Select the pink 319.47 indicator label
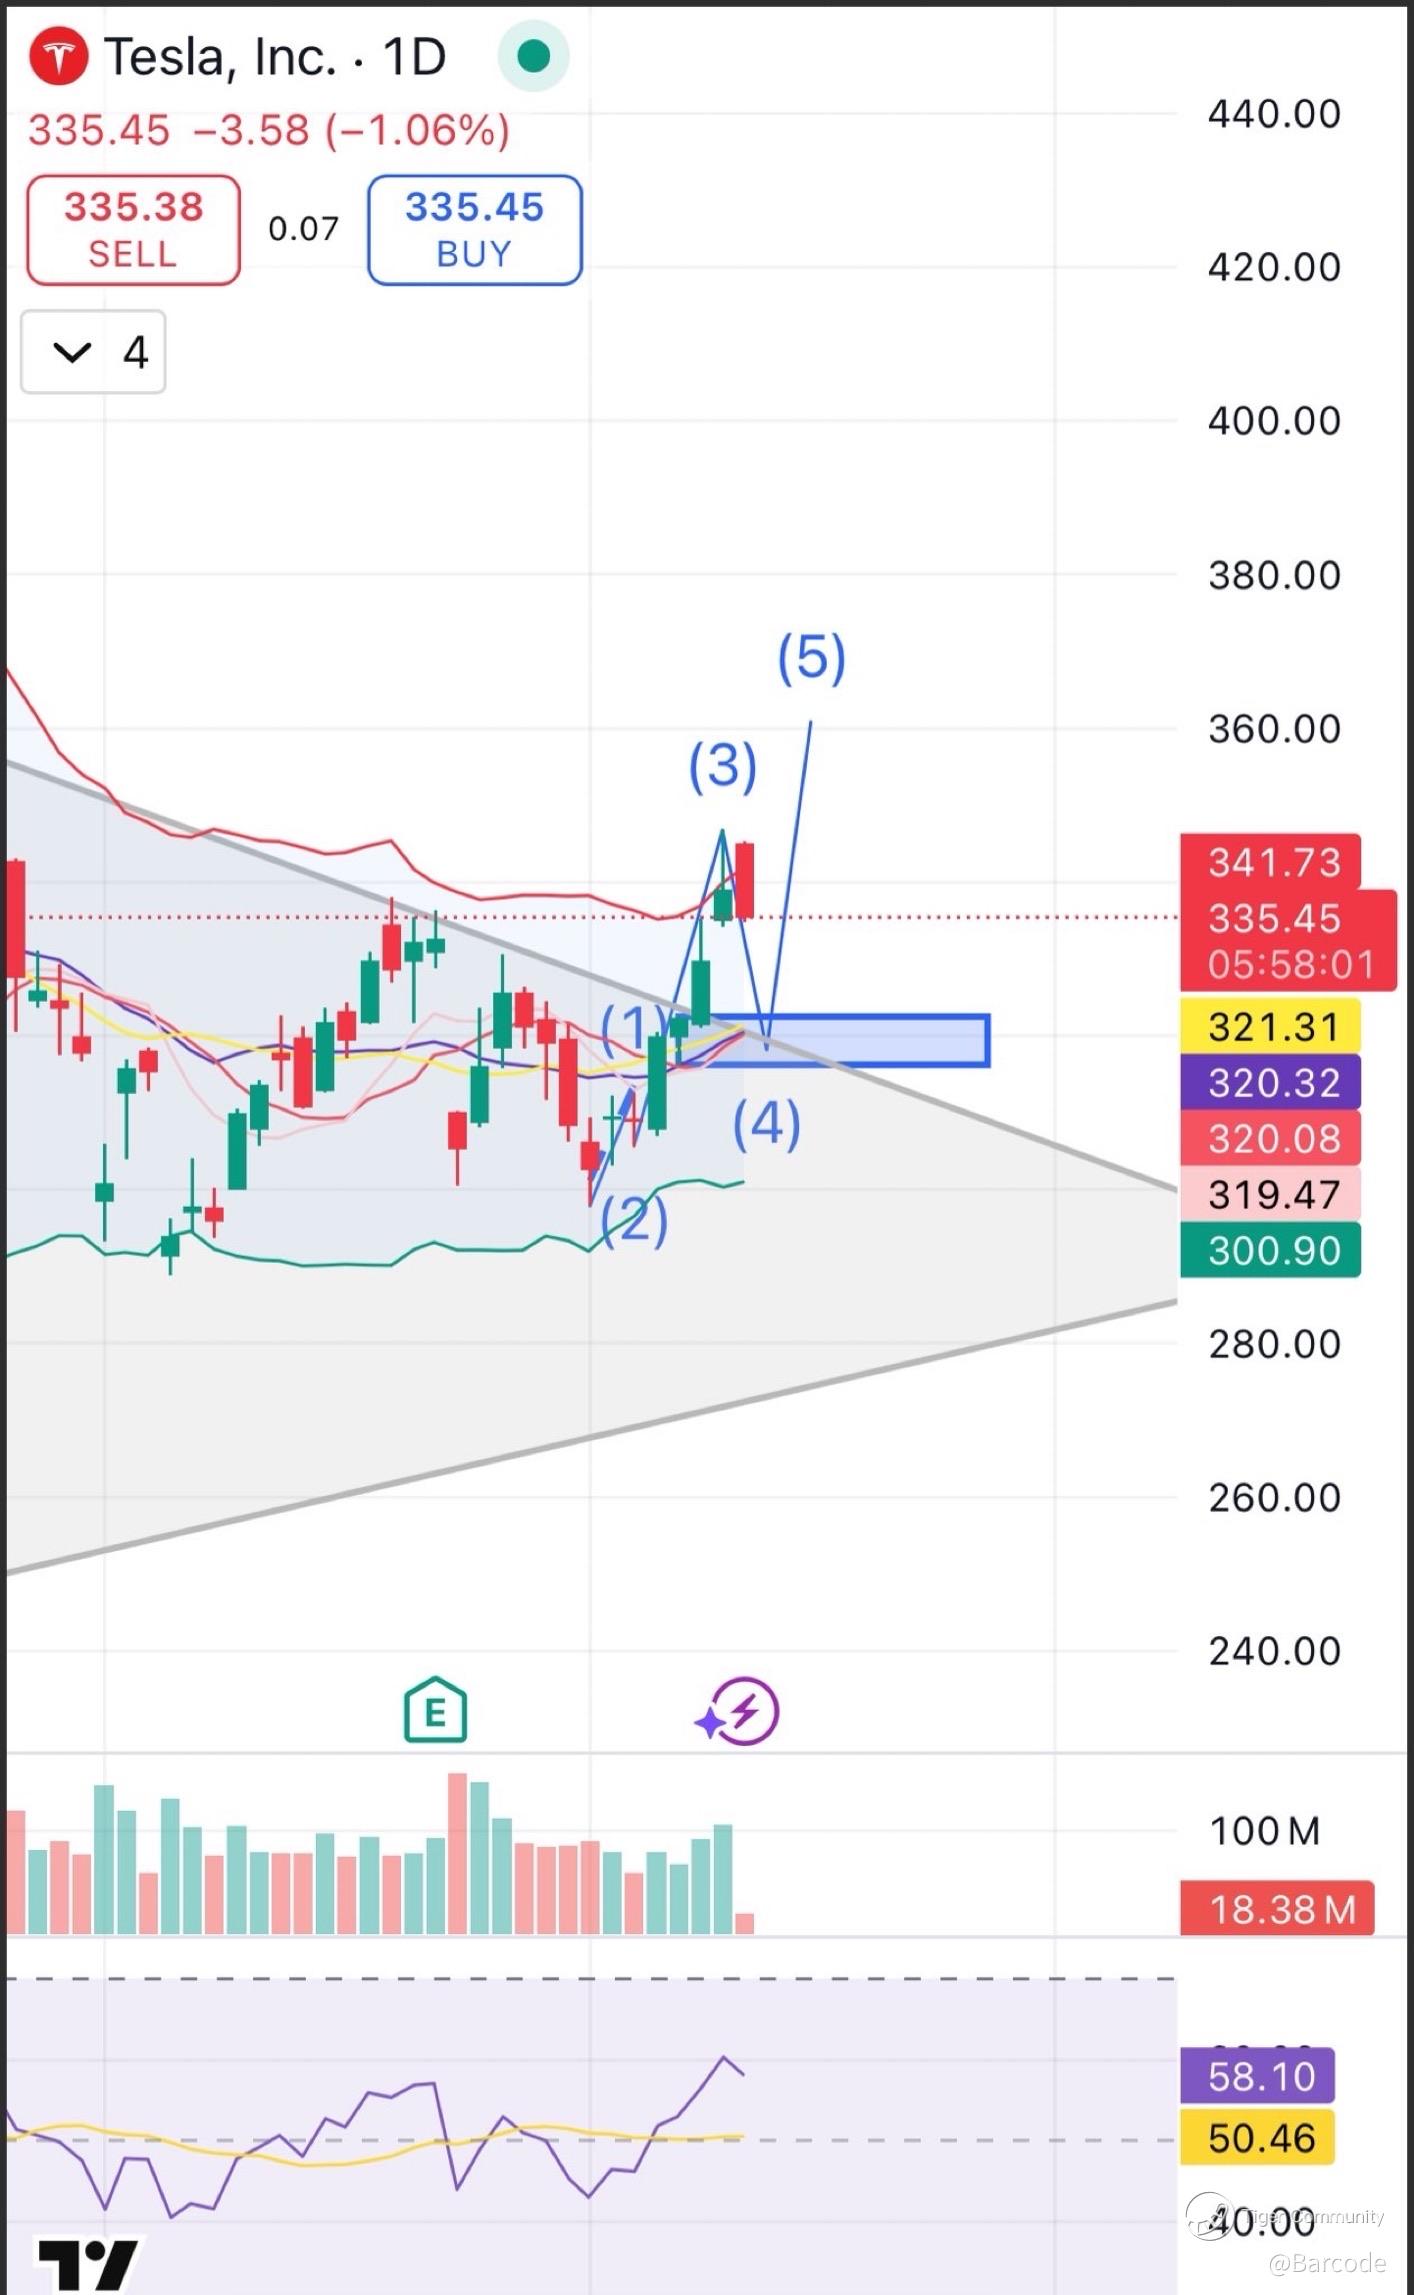The width and height of the screenshot is (1414, 2295). [1270, 1194]
